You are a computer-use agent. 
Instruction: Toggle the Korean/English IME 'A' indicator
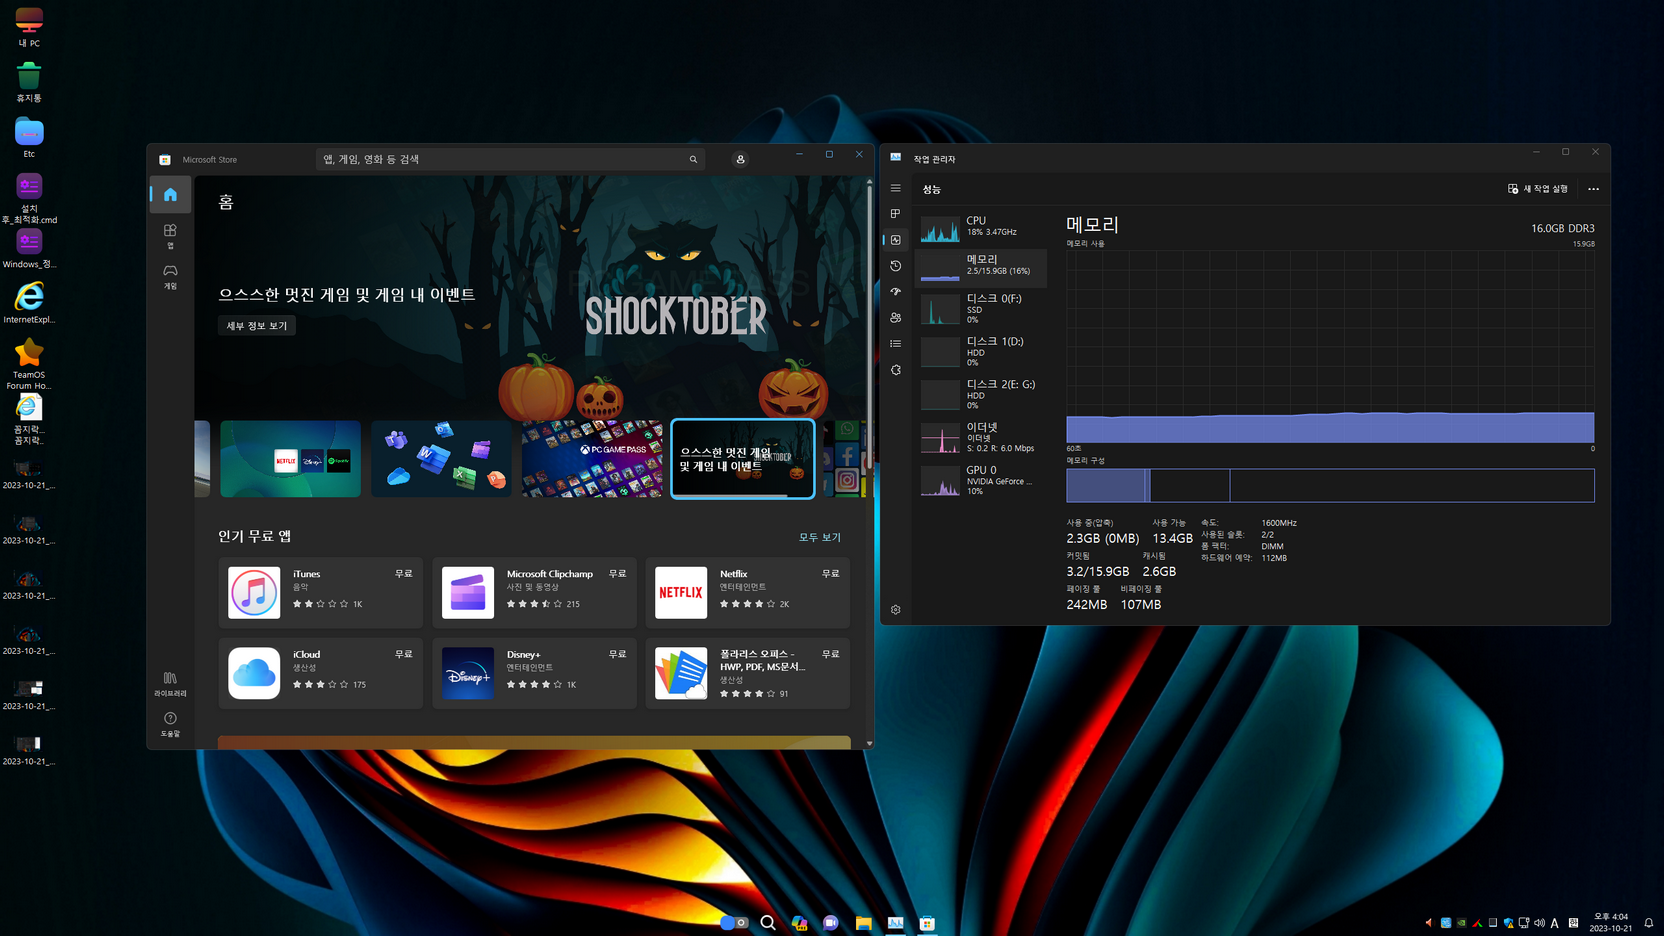1555,923
